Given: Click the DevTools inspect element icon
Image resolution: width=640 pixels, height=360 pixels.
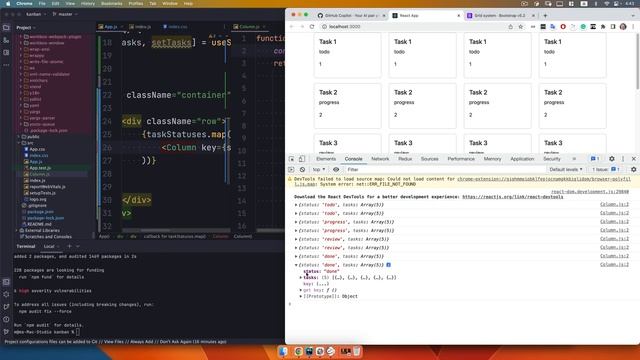Looking at the screenshot, I should point(291,159).
